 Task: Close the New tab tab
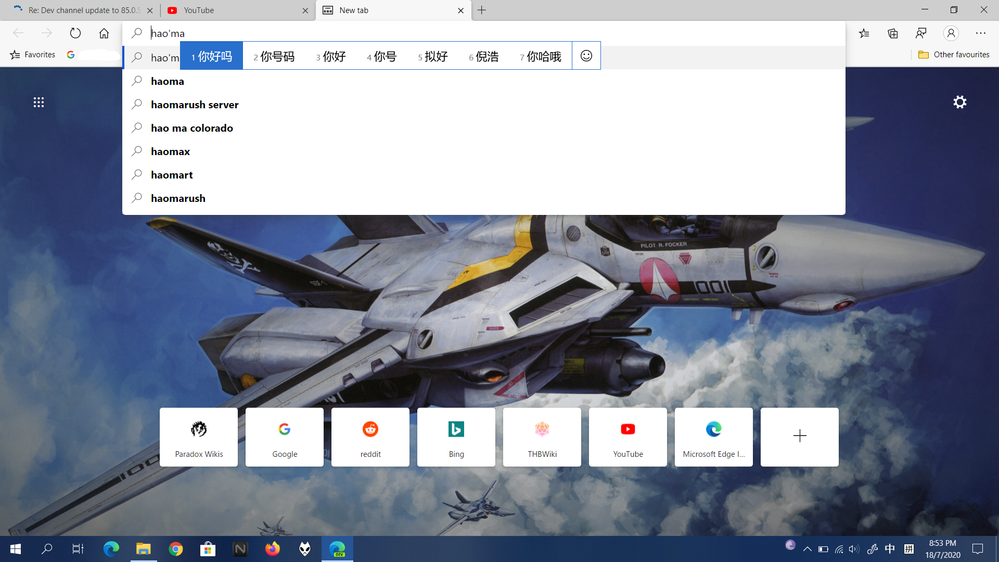461,10
